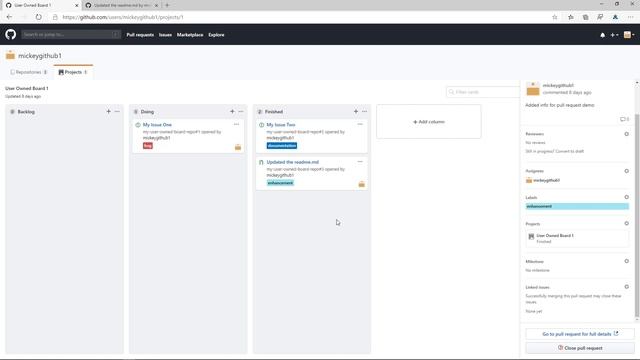Add a card to Finished column
The width and height of the screenshot is (640, 360).
pyautogui.click(x=356, y=111)
